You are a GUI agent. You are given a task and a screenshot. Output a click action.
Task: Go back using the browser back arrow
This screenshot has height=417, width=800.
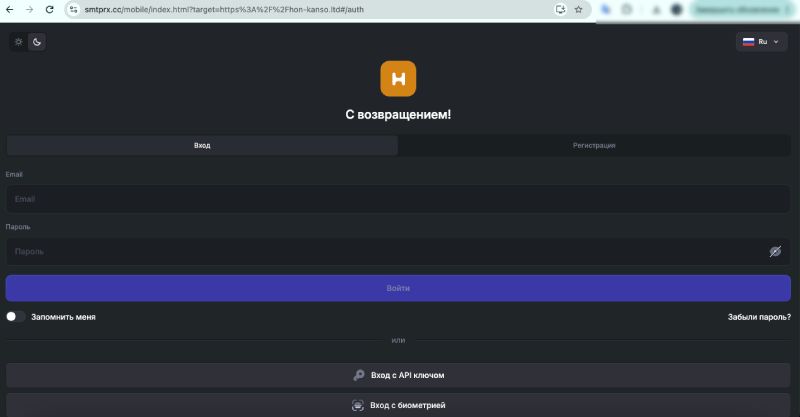point(10,9)
